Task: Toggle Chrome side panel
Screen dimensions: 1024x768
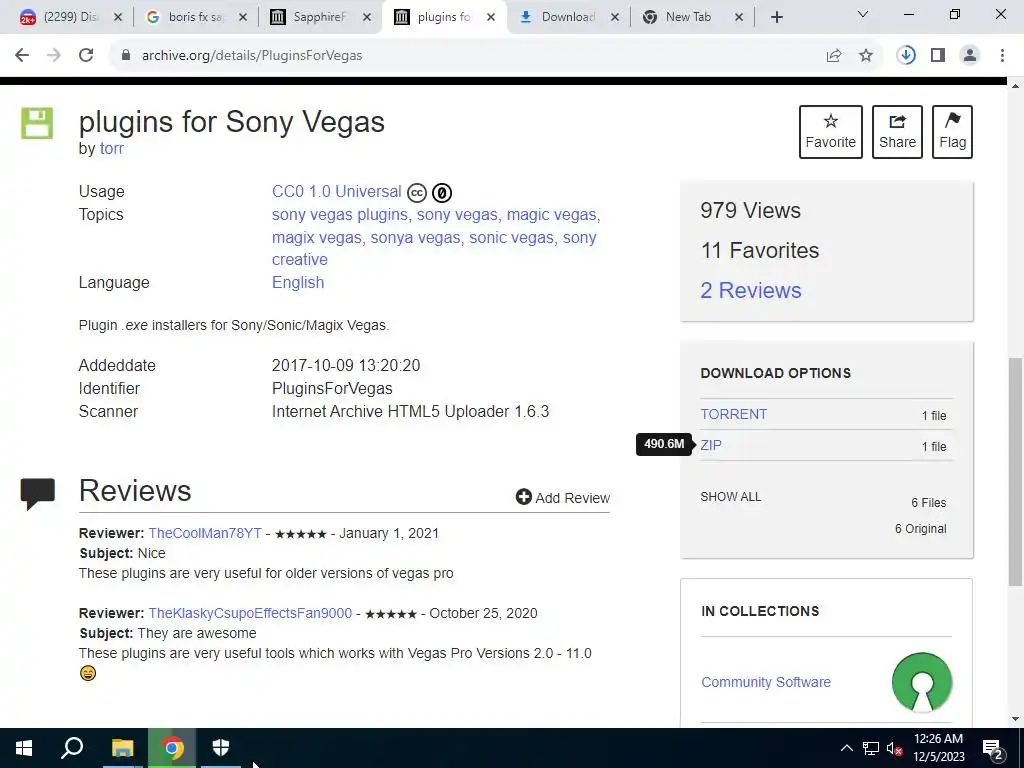Action: coord(938,56)
